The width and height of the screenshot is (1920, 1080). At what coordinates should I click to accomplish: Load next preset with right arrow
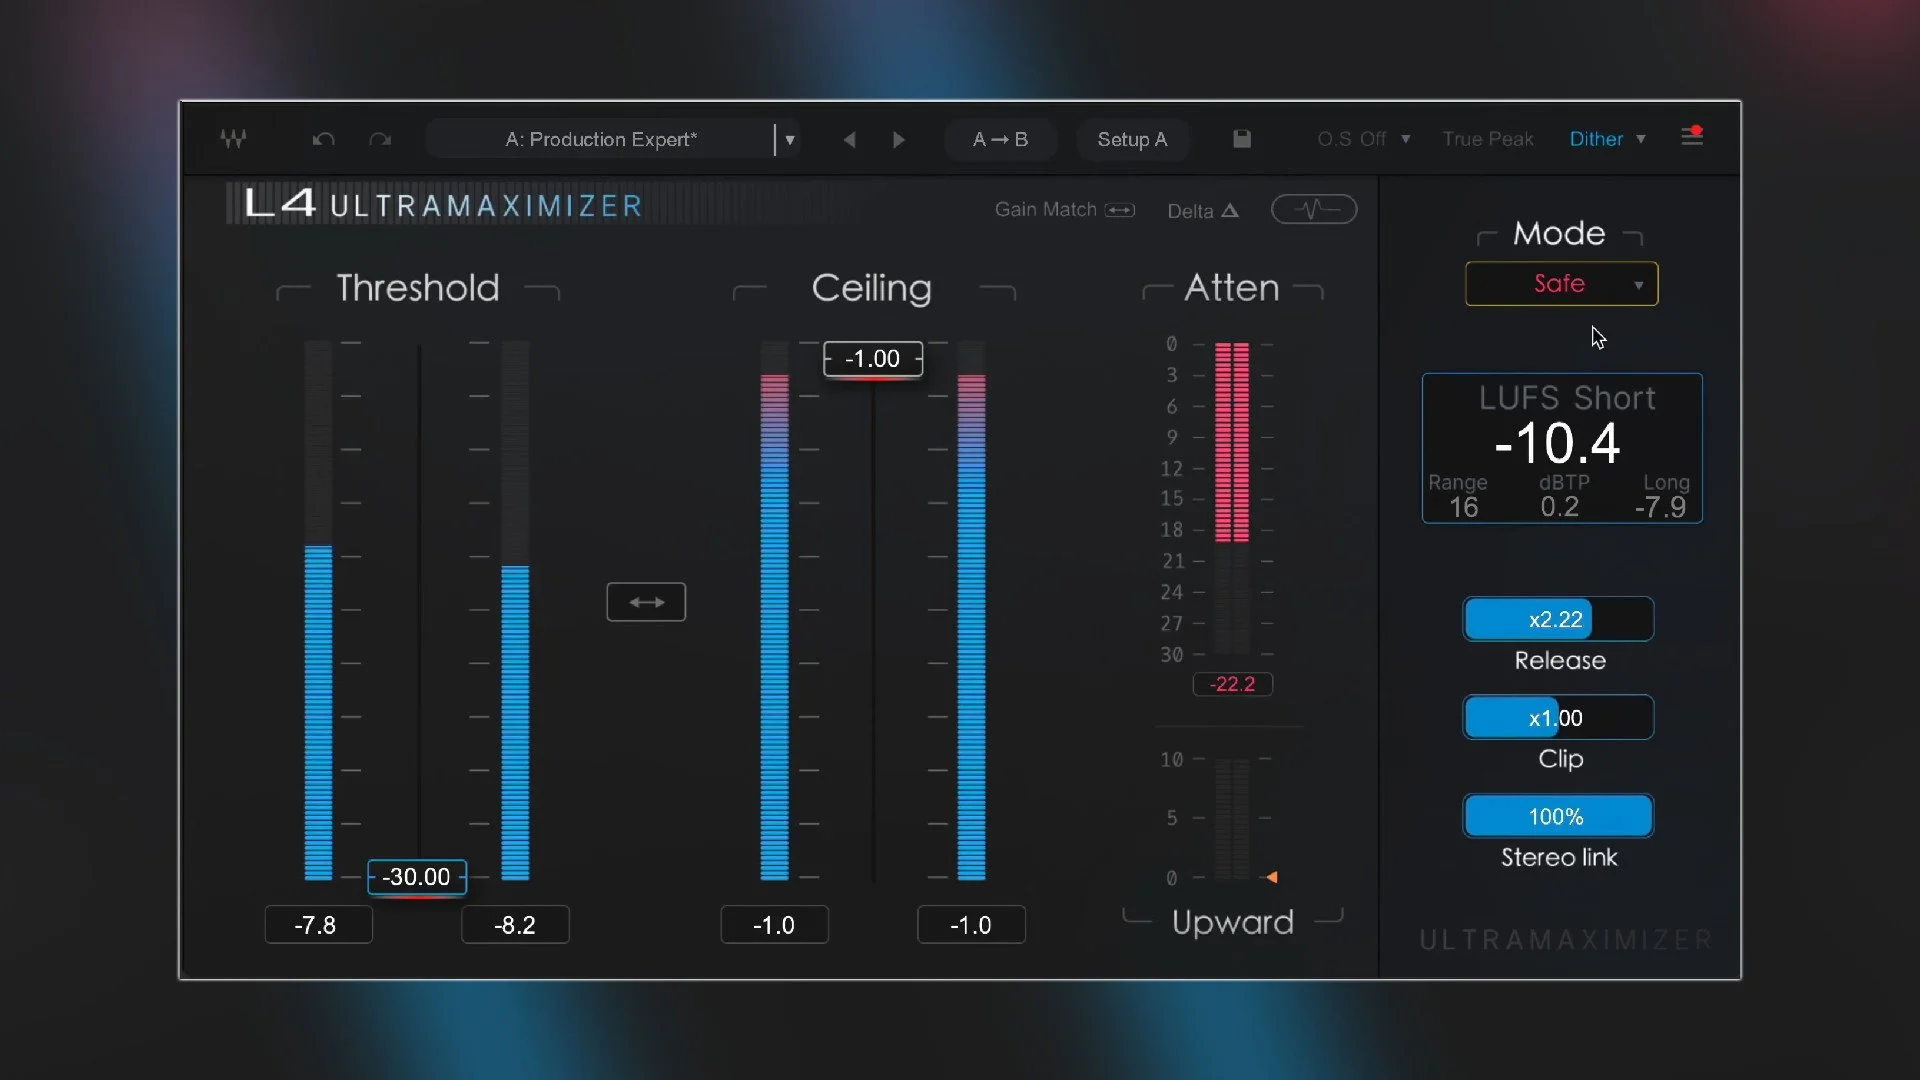pyautogui.click(x=898, y=139)
